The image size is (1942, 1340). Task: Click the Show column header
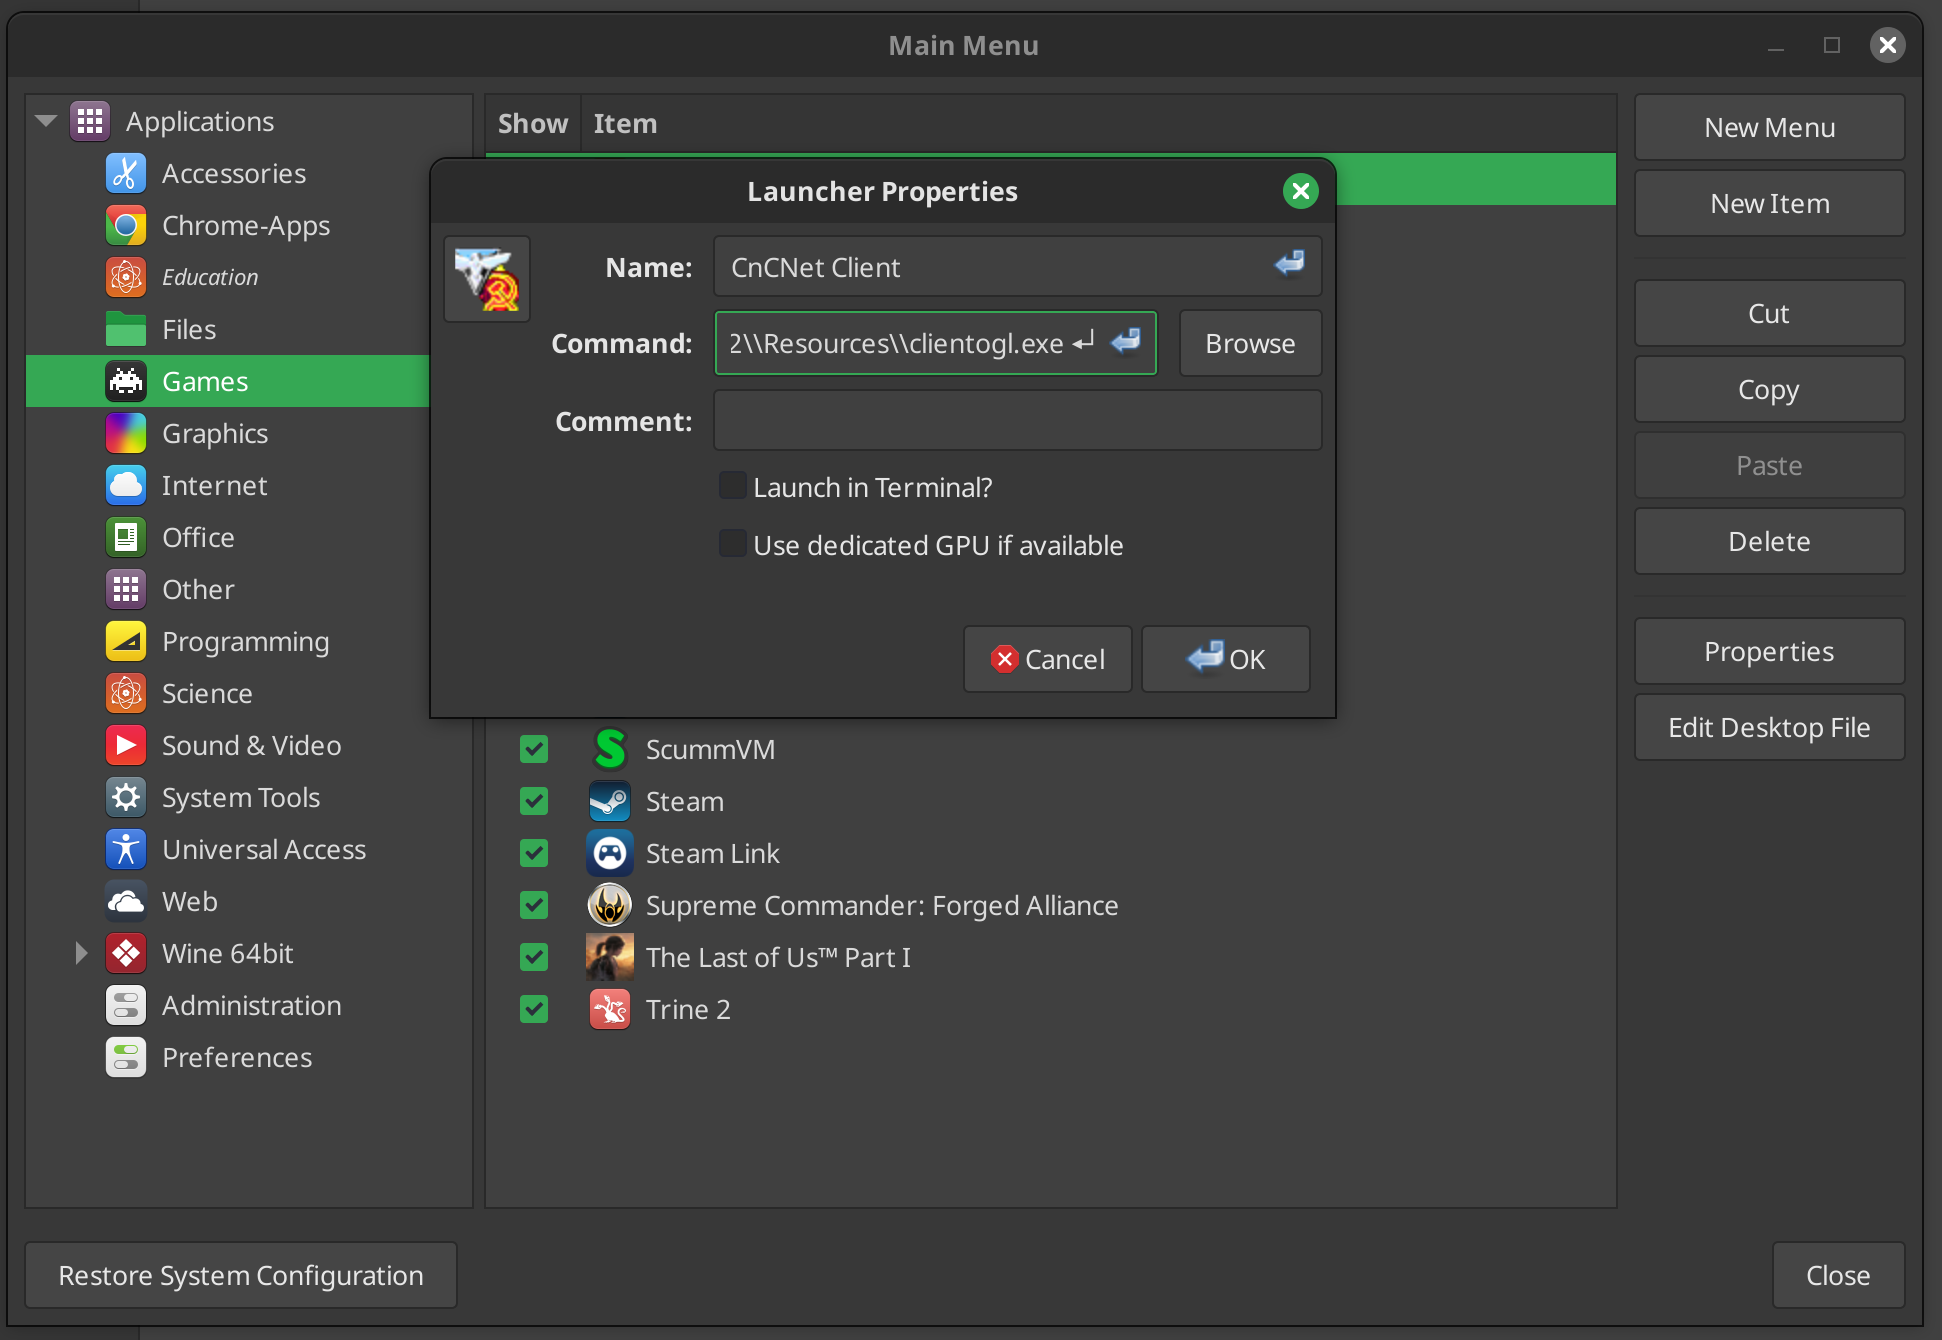[532, 124]
